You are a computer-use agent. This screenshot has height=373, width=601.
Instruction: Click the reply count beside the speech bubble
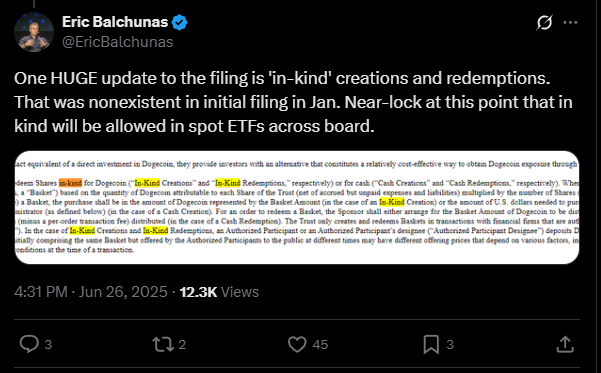point(48,345)
